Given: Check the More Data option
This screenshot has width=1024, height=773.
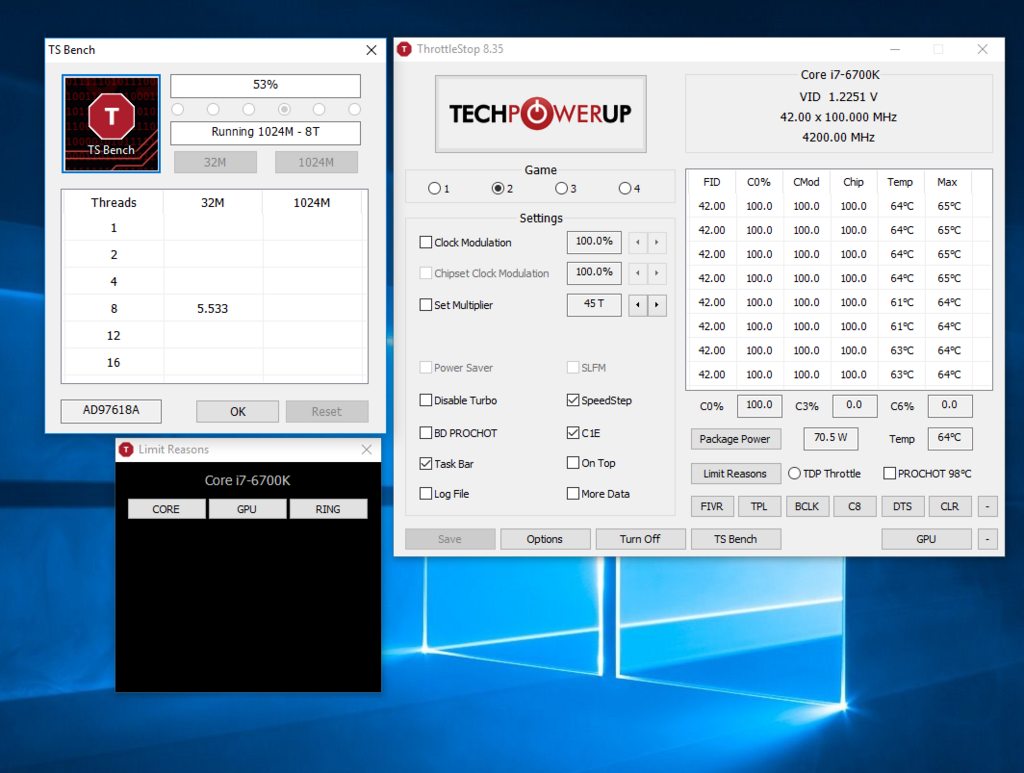Looking at the screenshot, I should click(573, 494).
